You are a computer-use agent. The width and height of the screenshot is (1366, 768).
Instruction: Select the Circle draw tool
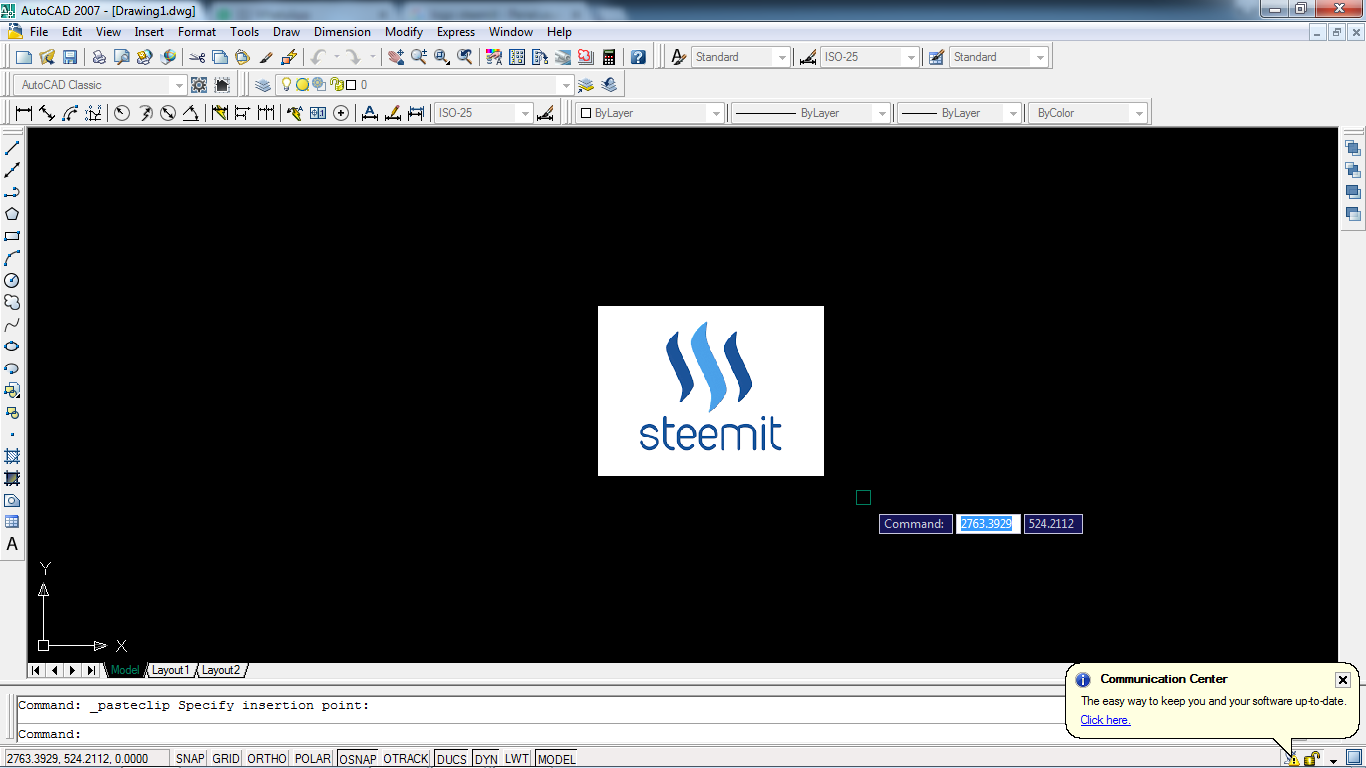(12, 280)
